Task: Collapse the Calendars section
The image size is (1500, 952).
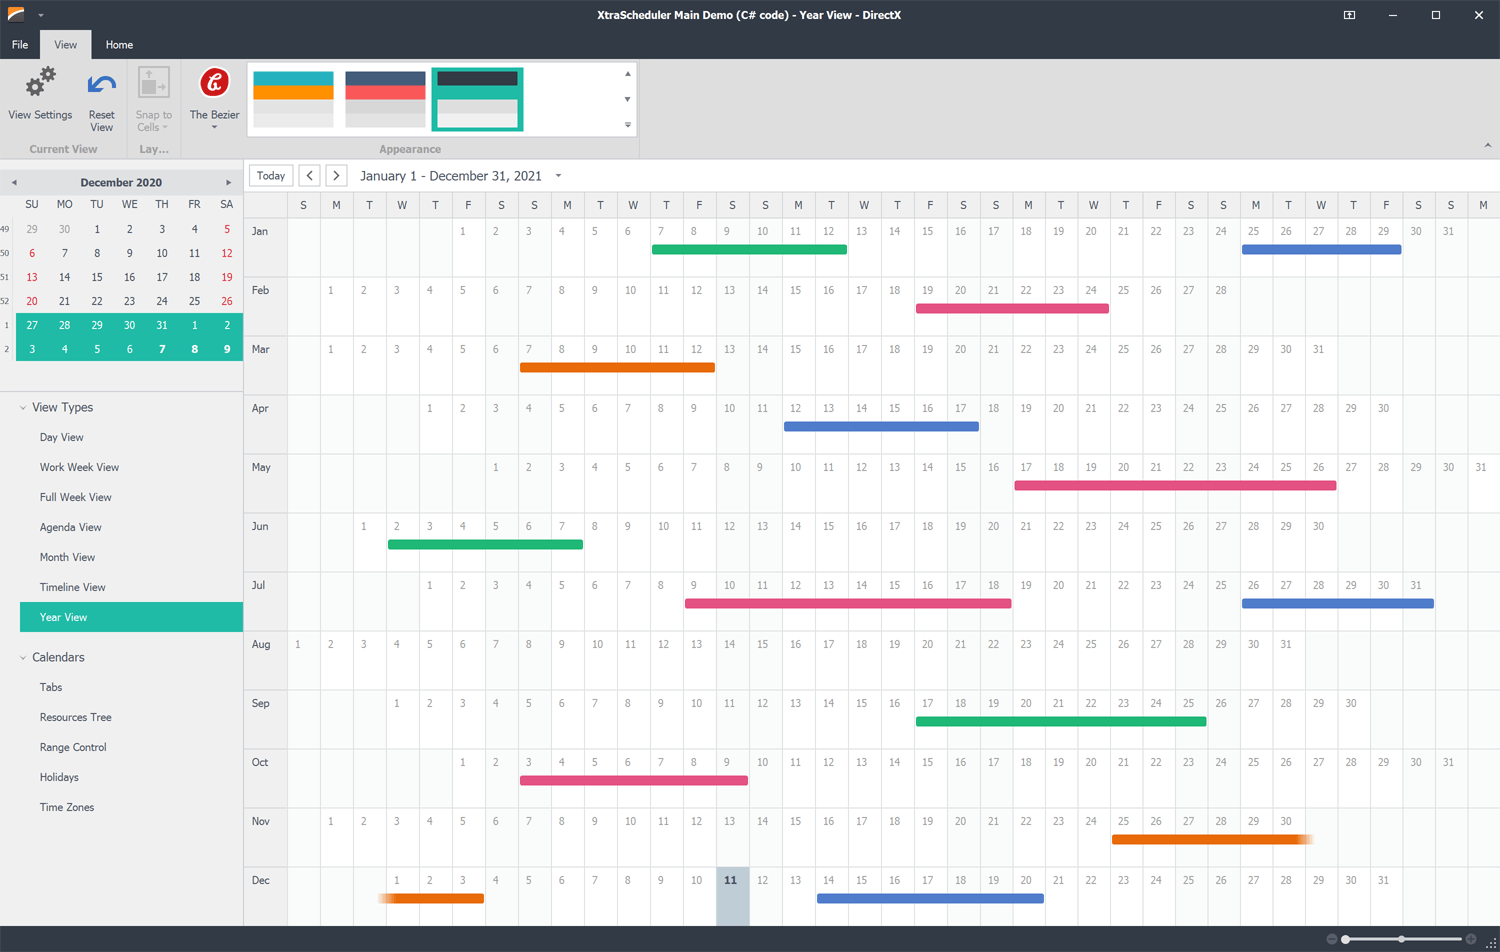Action: (x=23, y=657)
